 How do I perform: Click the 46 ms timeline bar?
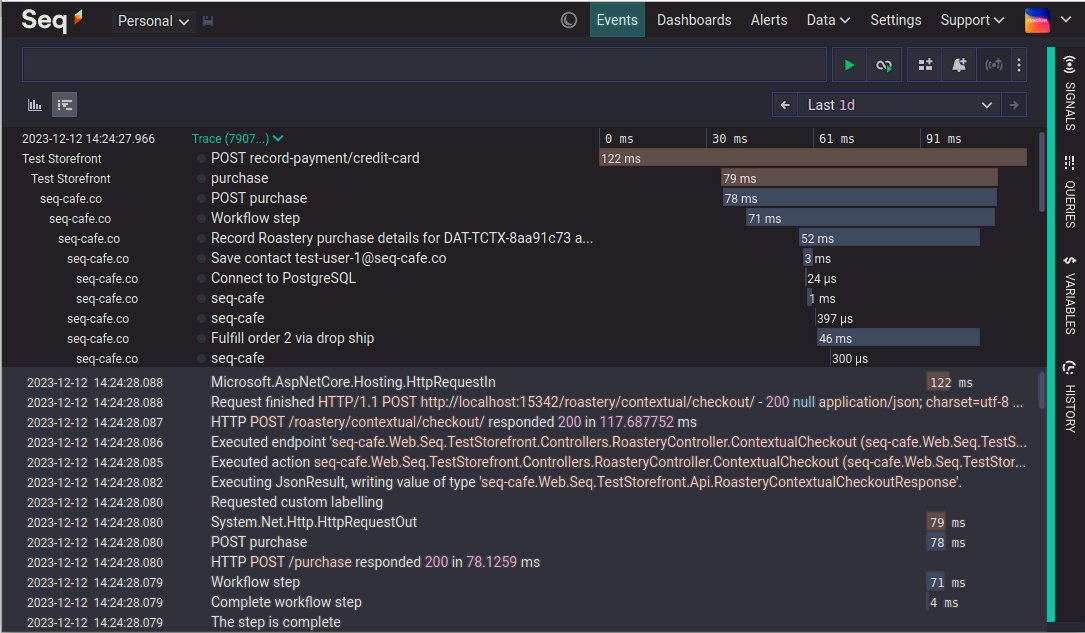pos(898,338)
